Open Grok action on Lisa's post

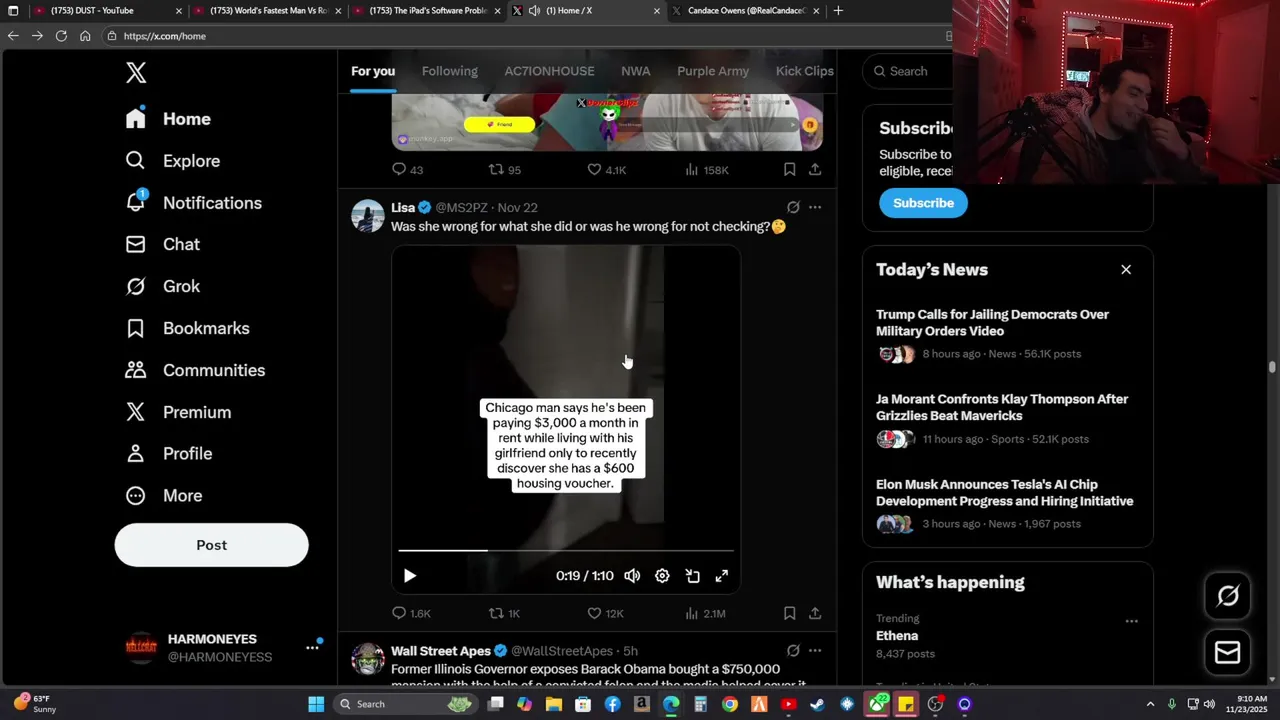pyautogui.click(x=793, y=207)
